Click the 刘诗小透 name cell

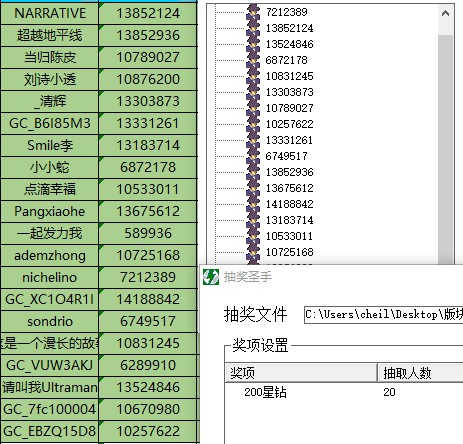click(50, 79)
